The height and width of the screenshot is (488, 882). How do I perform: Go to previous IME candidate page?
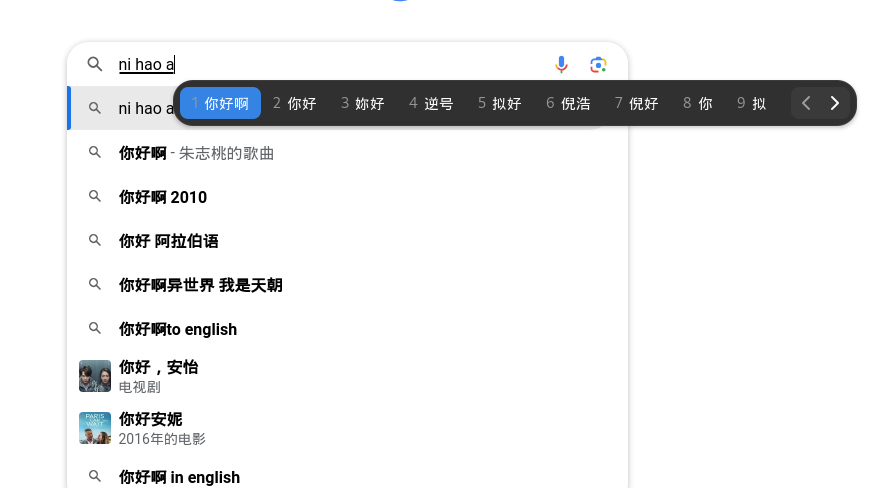pos(806,103)
